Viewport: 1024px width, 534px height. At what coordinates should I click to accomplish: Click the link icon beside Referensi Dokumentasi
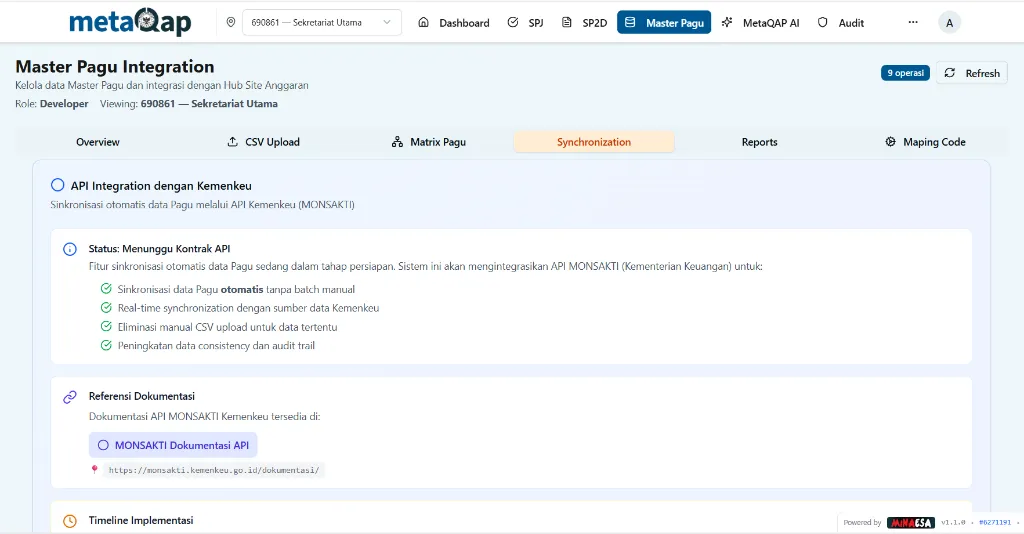[70, 397]
